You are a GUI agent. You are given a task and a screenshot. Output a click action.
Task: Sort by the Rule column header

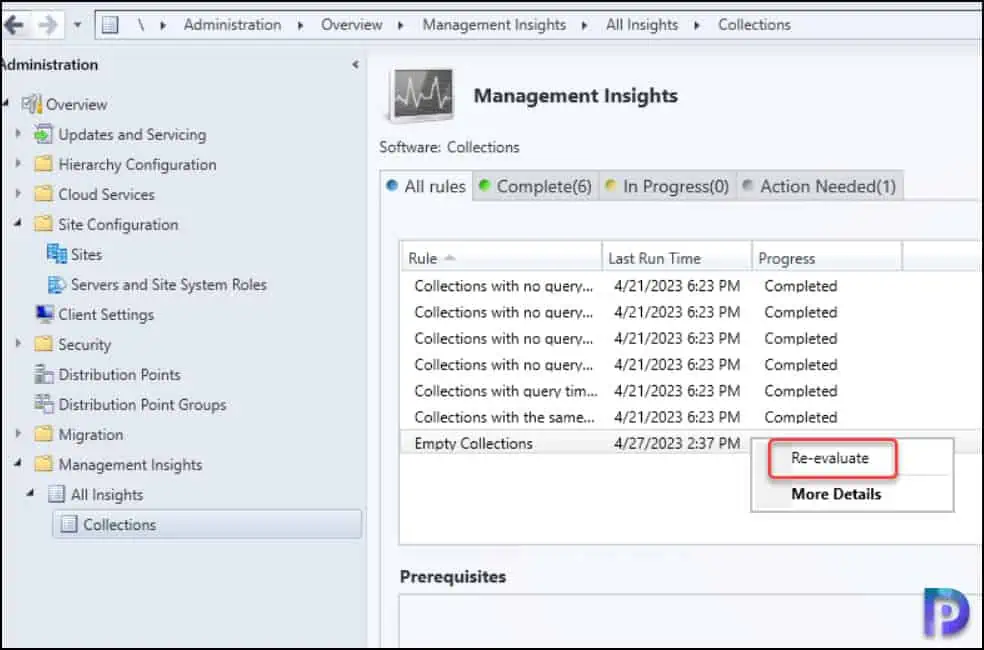[x=501, y=258]
